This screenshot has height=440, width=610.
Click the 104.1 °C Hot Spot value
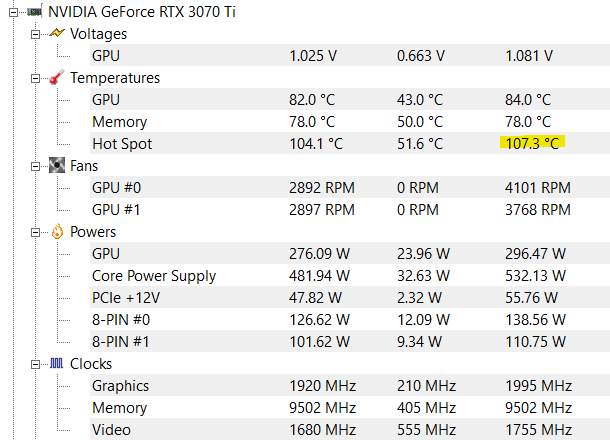pyautogui.click(x=316, y=144)
